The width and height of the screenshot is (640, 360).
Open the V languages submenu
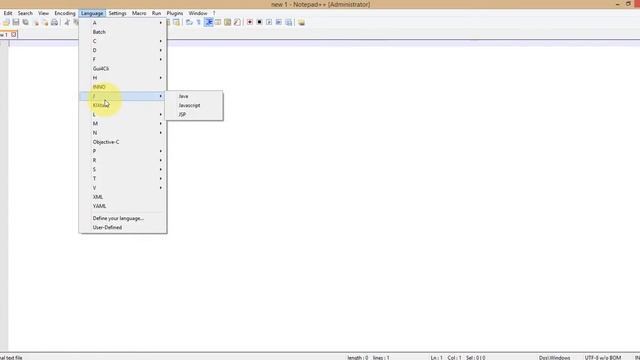click(x=123, y=188)
